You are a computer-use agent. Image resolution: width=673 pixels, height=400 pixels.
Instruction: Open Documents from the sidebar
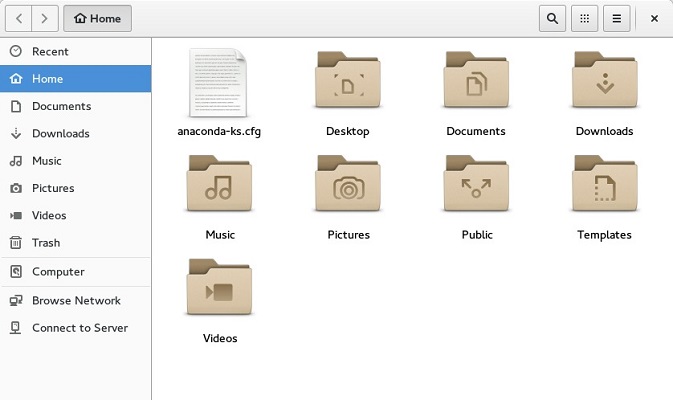click(61, 106)
